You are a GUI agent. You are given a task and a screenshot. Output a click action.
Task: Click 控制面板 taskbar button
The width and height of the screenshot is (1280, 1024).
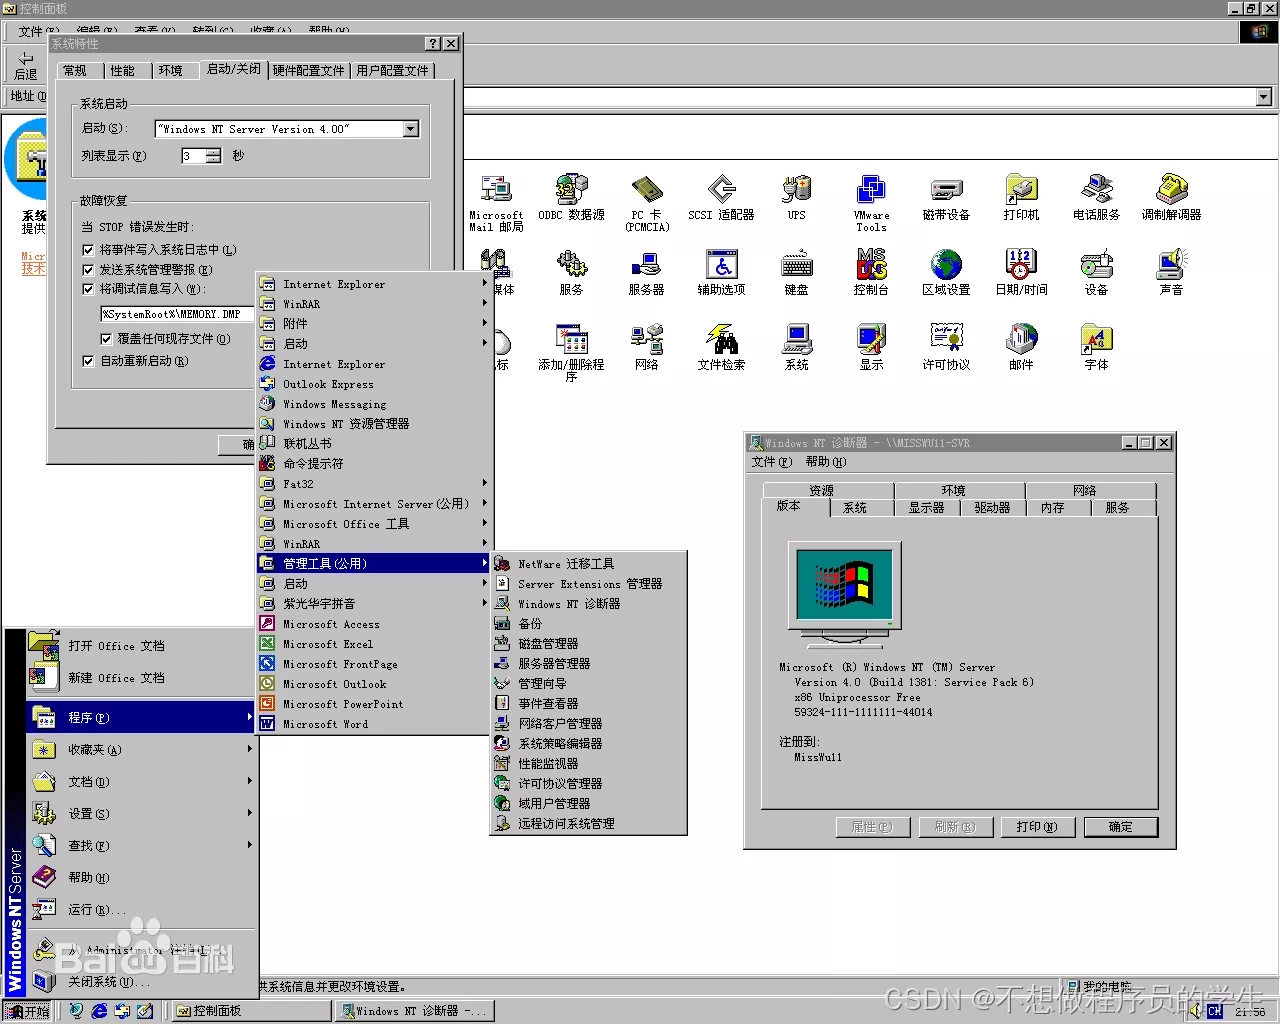(x=250, y=1012)
